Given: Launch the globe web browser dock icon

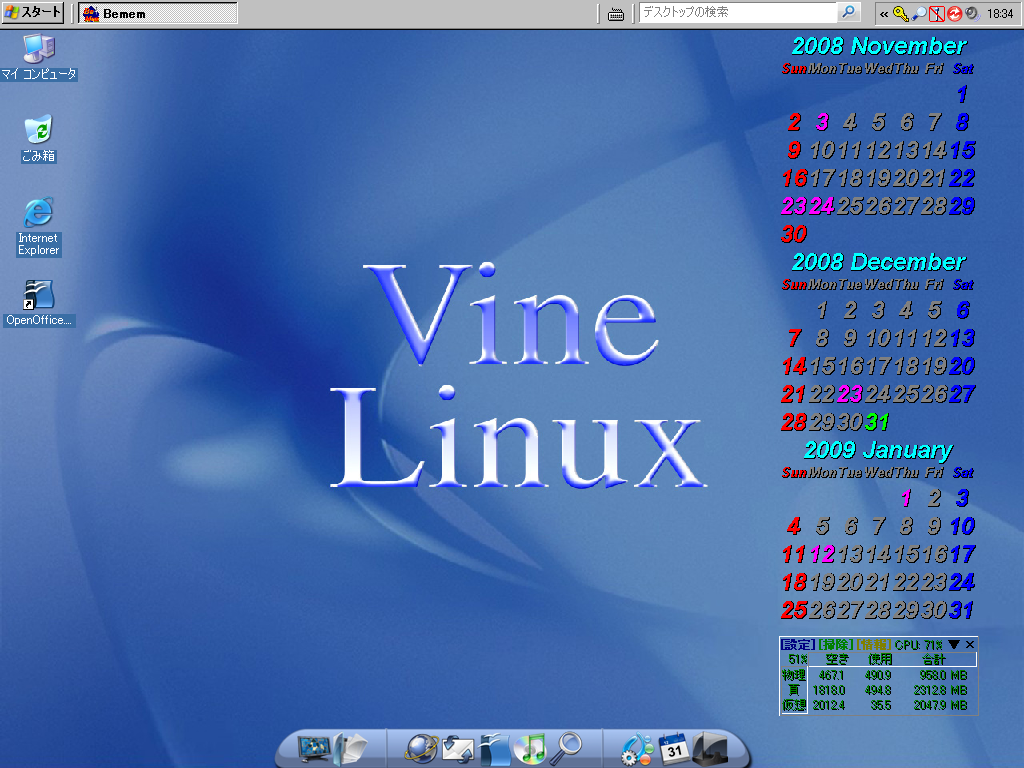Looking at the screenshot, I should point(422,748).
